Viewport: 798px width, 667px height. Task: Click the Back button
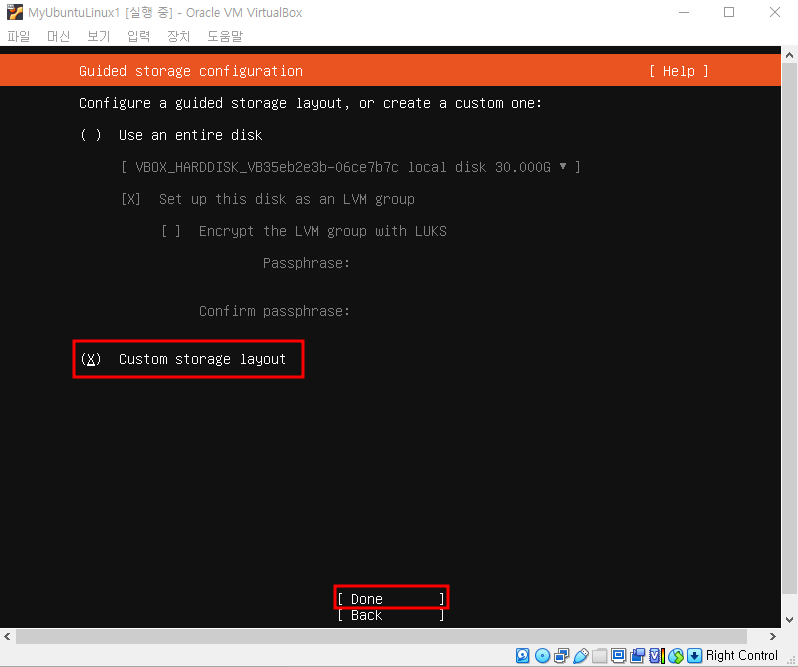click(x=391, y=615)
